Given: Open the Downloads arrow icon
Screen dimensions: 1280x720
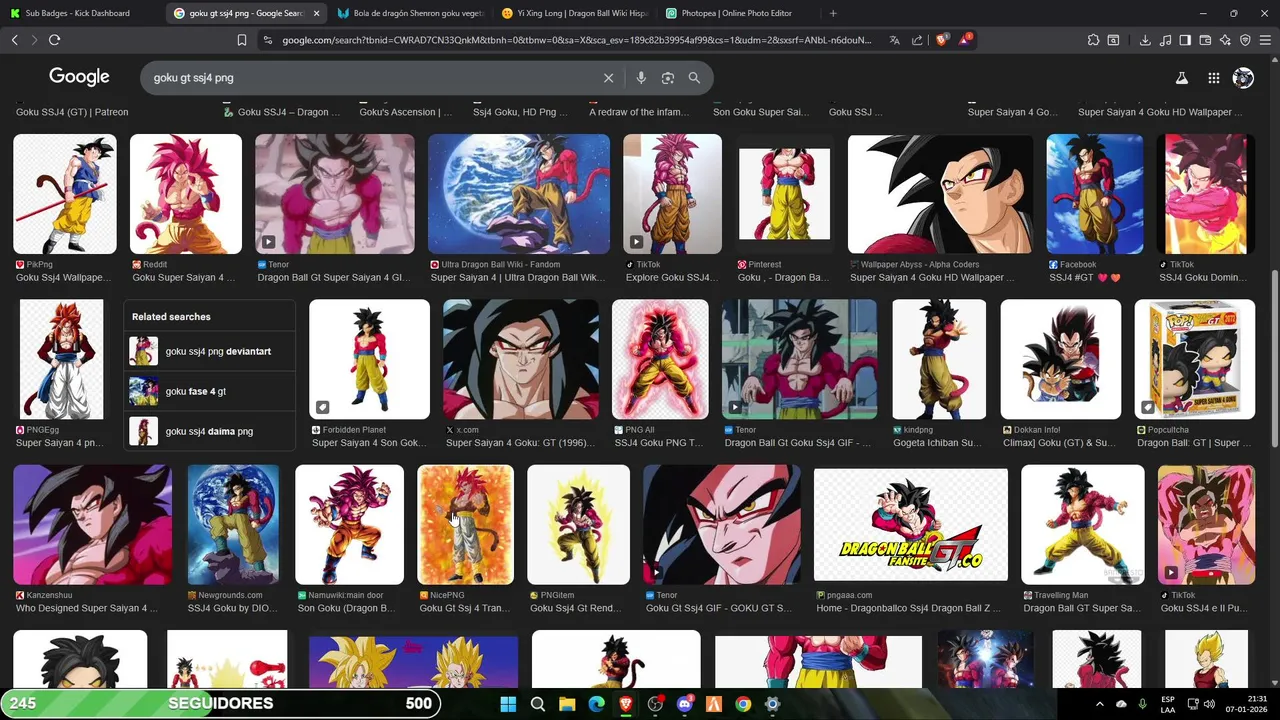Looking at the screenshot, I should (x=1145, y=40).
